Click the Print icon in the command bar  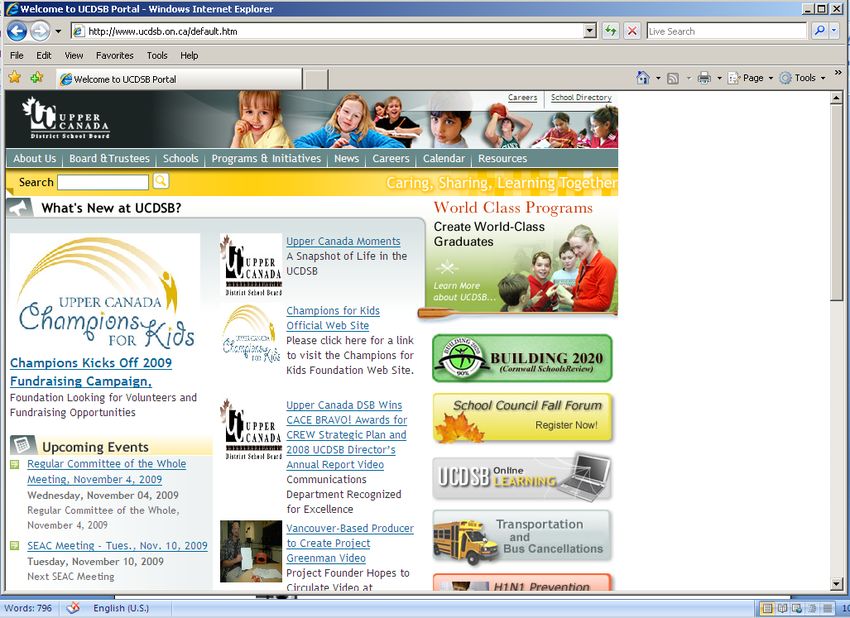[x=704, y=79]
